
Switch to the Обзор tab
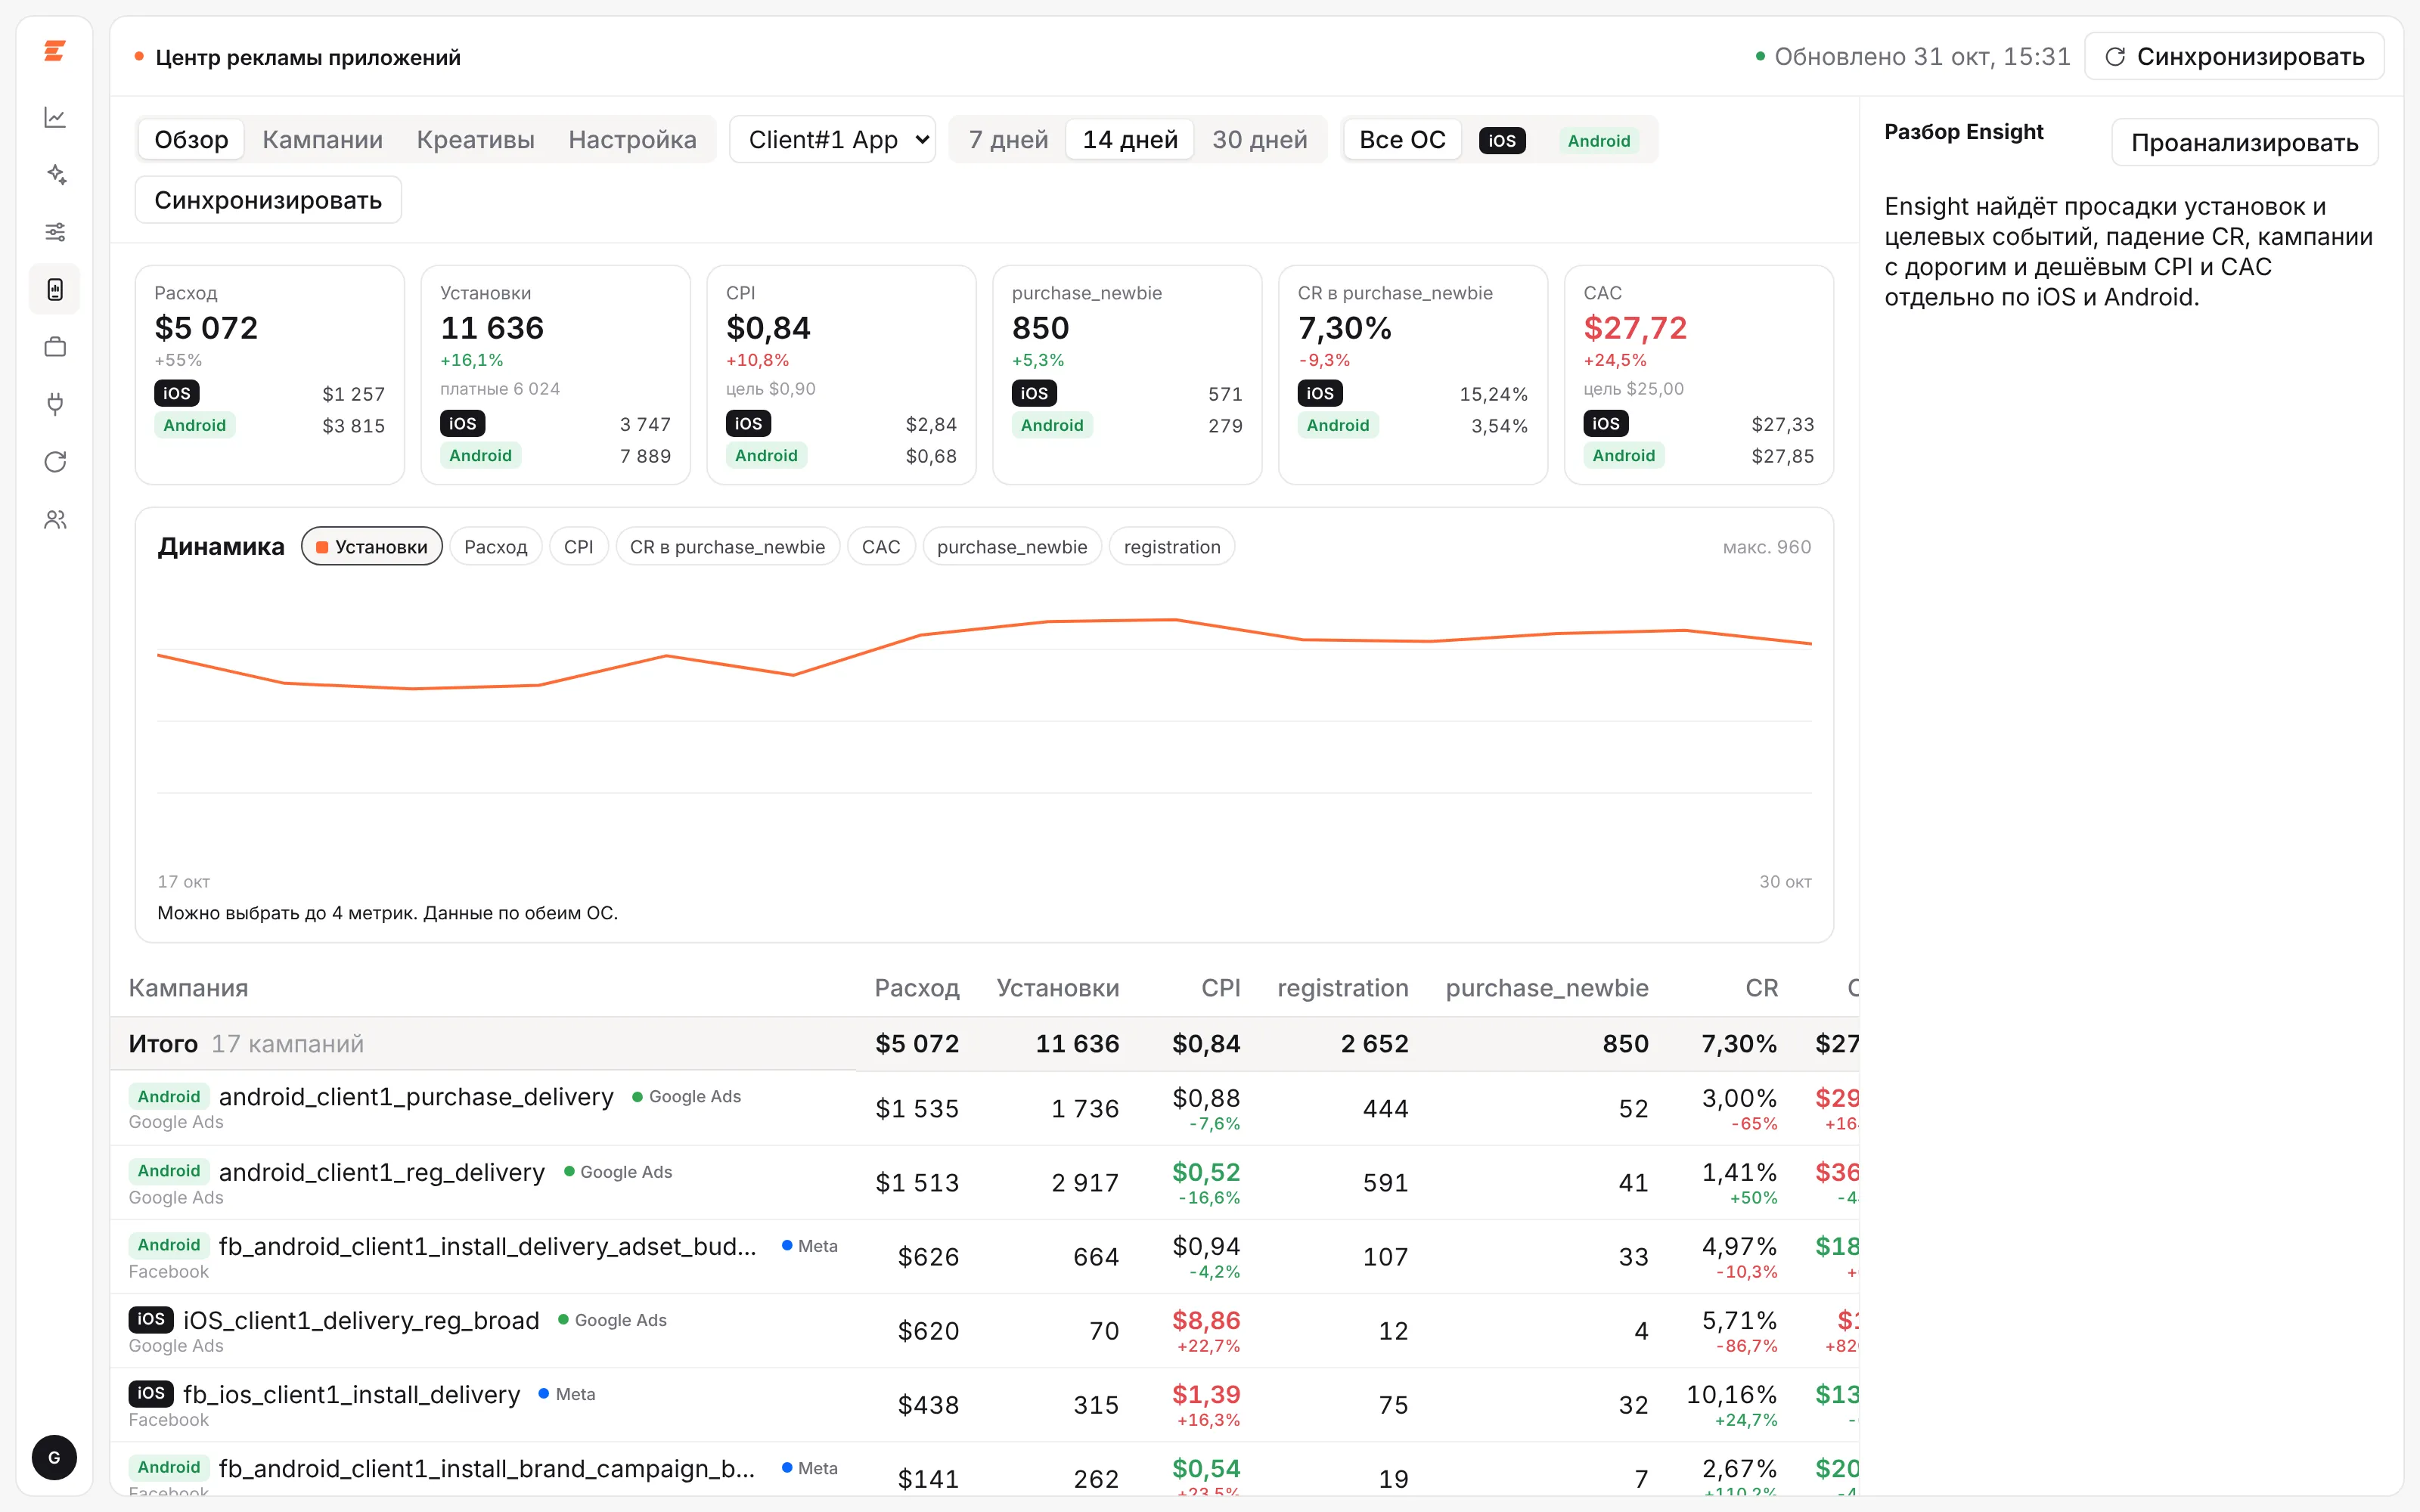coord(191,139)
